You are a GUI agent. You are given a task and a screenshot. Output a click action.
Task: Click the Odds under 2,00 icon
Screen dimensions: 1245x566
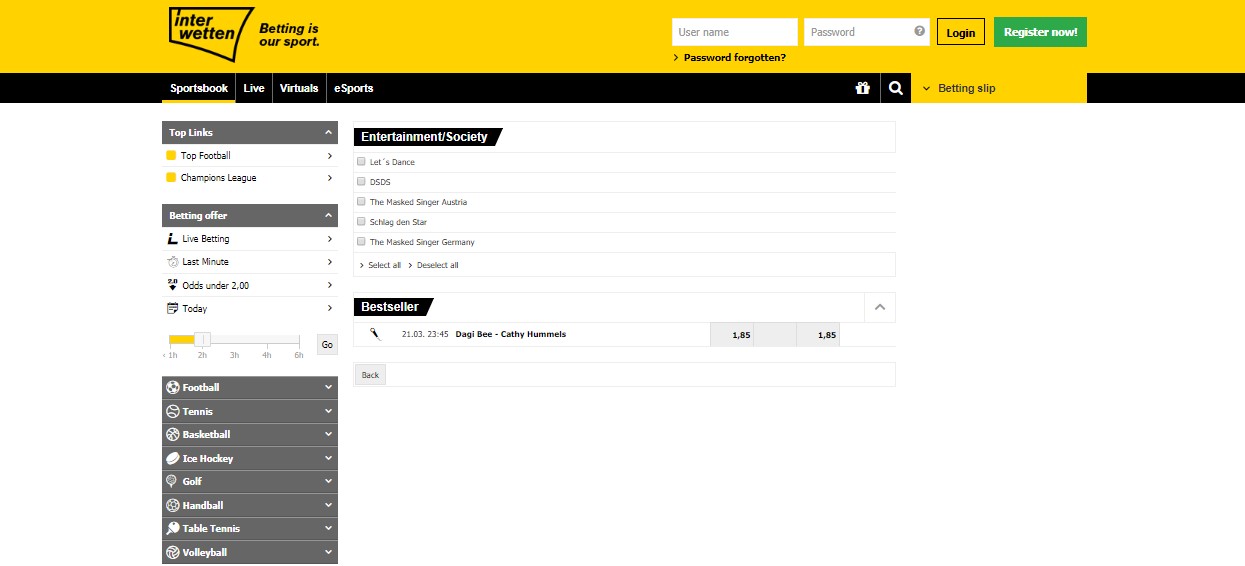[172, 285]
